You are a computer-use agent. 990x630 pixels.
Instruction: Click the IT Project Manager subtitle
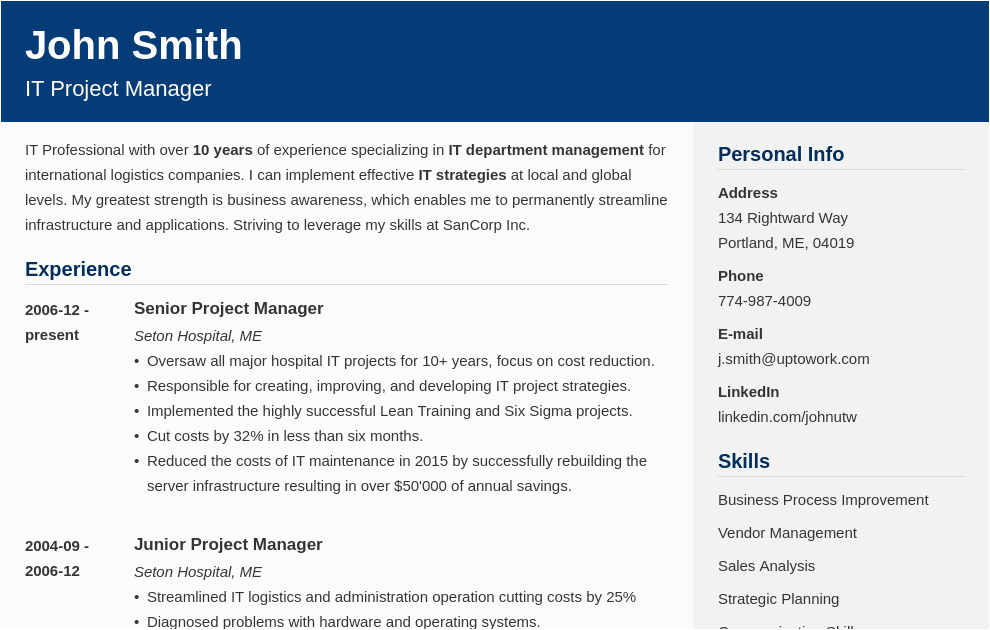118,89
